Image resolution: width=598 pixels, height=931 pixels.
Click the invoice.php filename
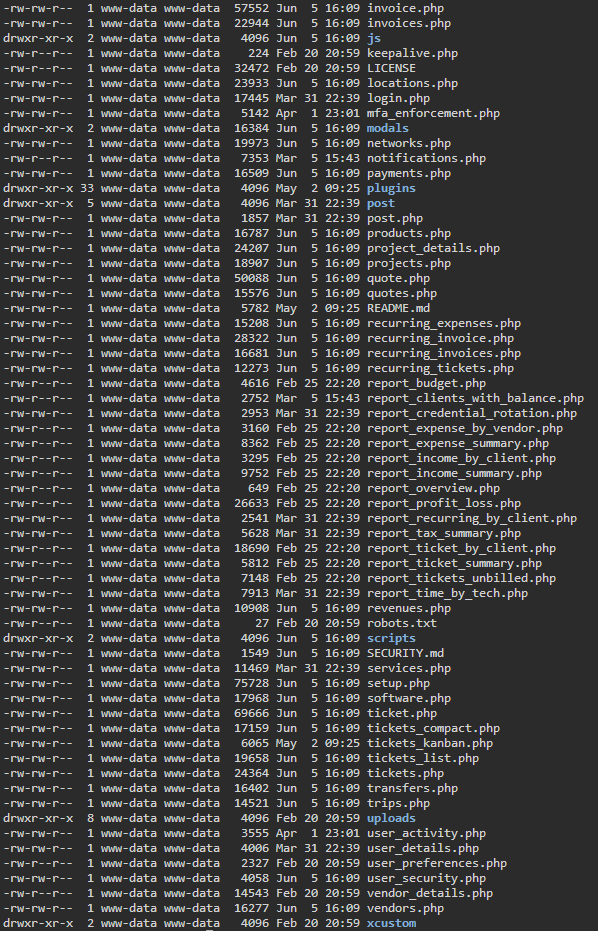[405, 8]
